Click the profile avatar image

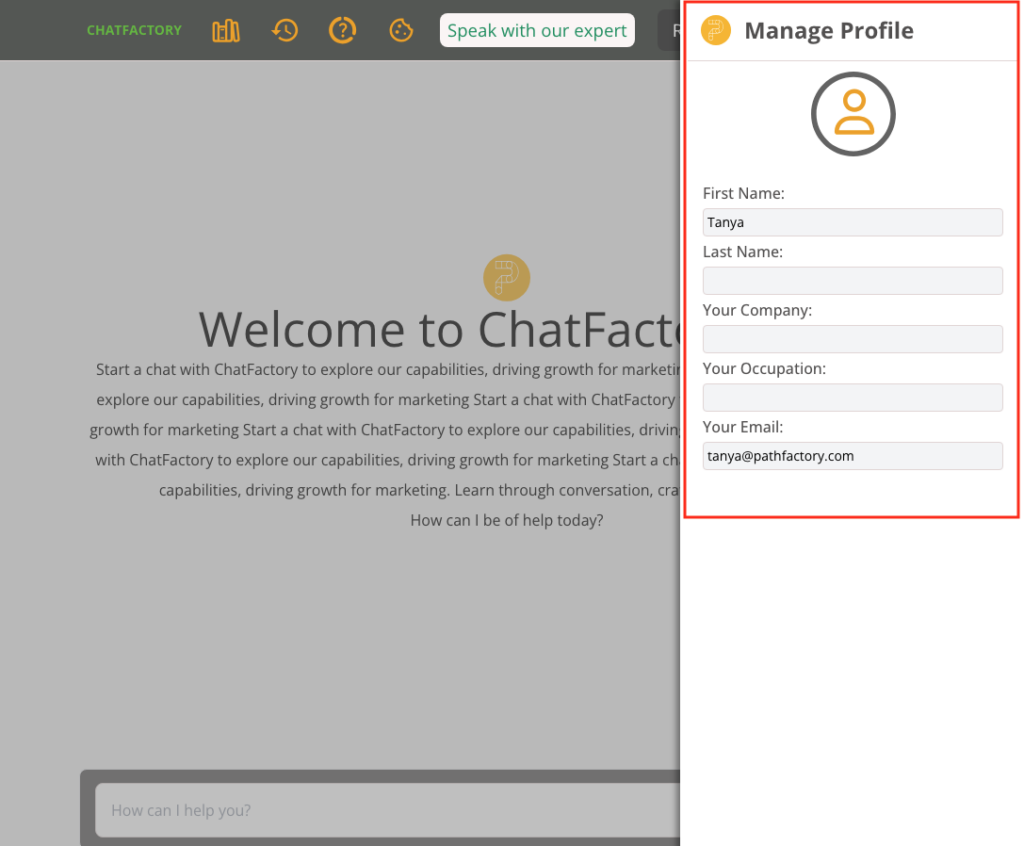[853, 114]
